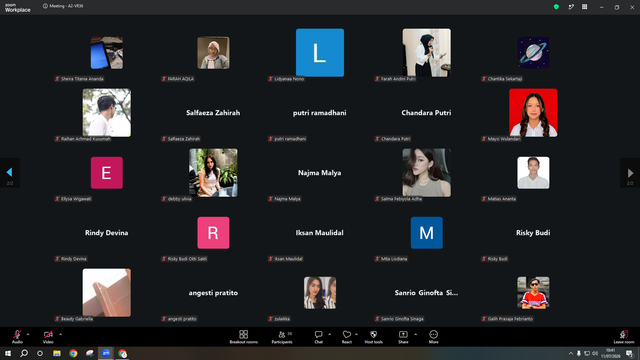Select Maysi Wulandari's red-background photo
Viewport: 640px width, 360px height.
point(533,113)
